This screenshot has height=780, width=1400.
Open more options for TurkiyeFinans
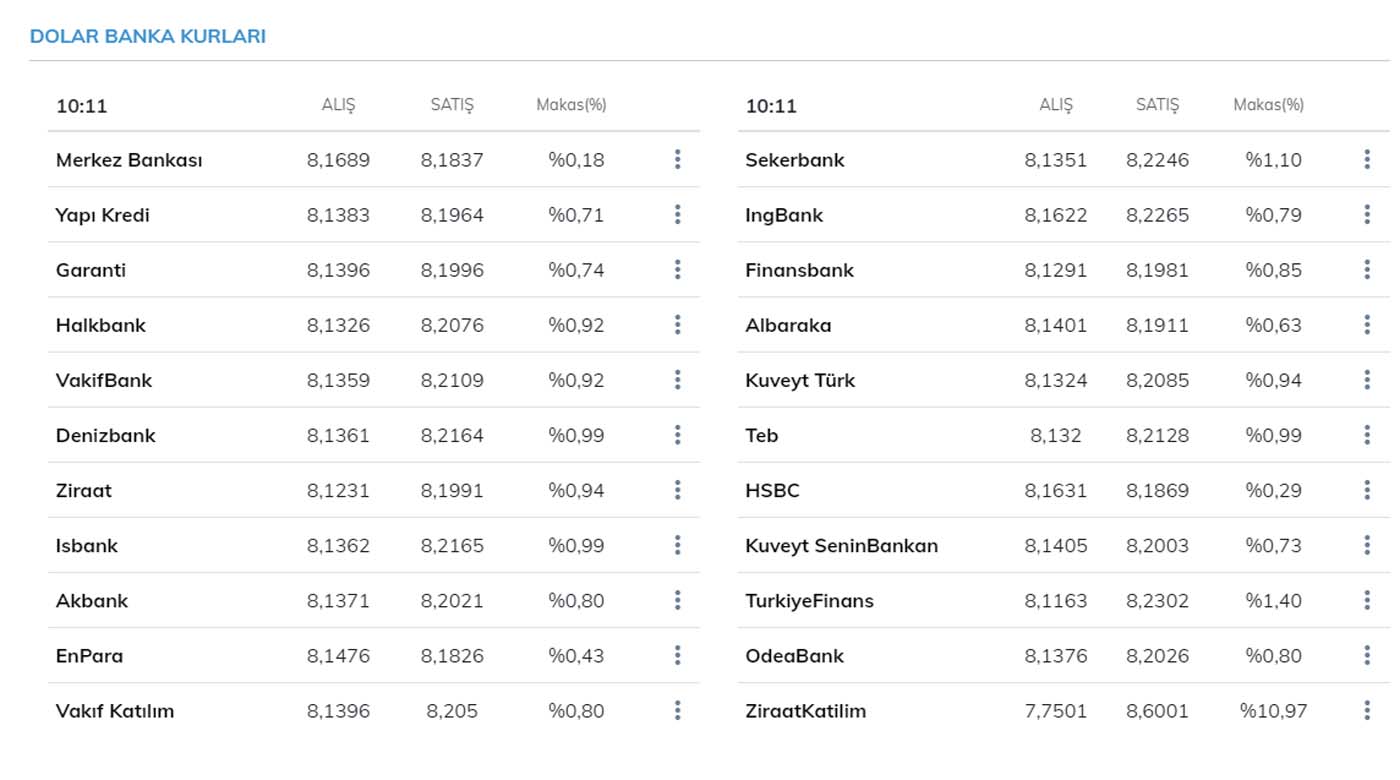(x=1366, y=600)
